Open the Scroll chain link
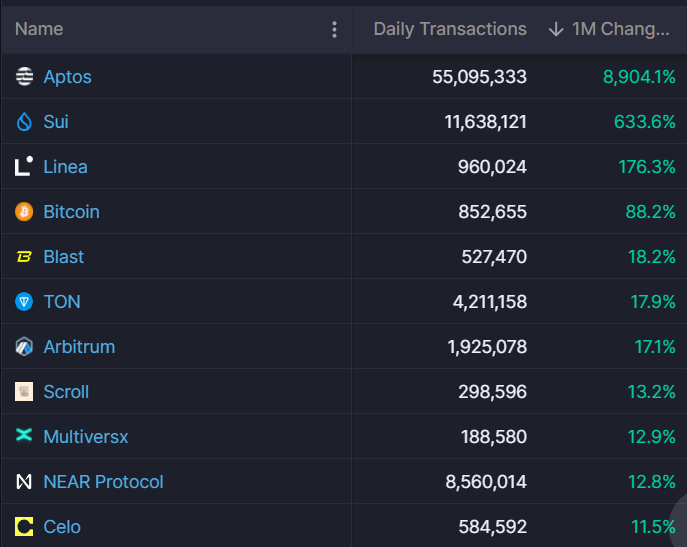This screenshot has width=687, height=547. [66, 392]
